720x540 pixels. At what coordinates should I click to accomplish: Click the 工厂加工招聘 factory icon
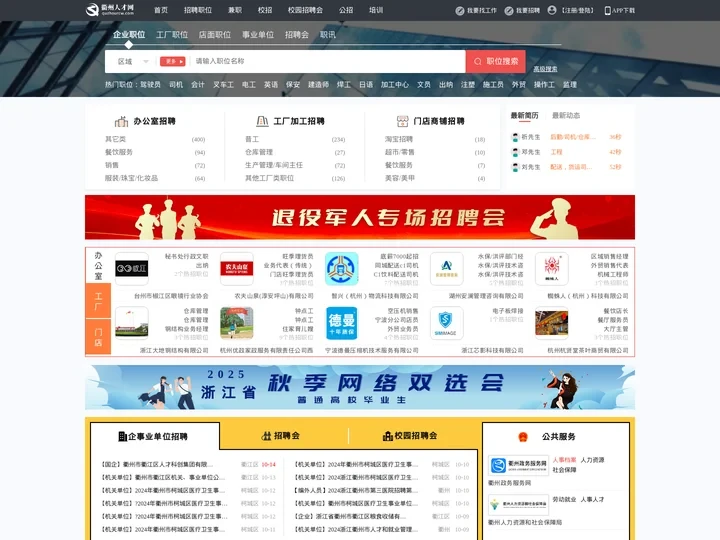(262, 121)
